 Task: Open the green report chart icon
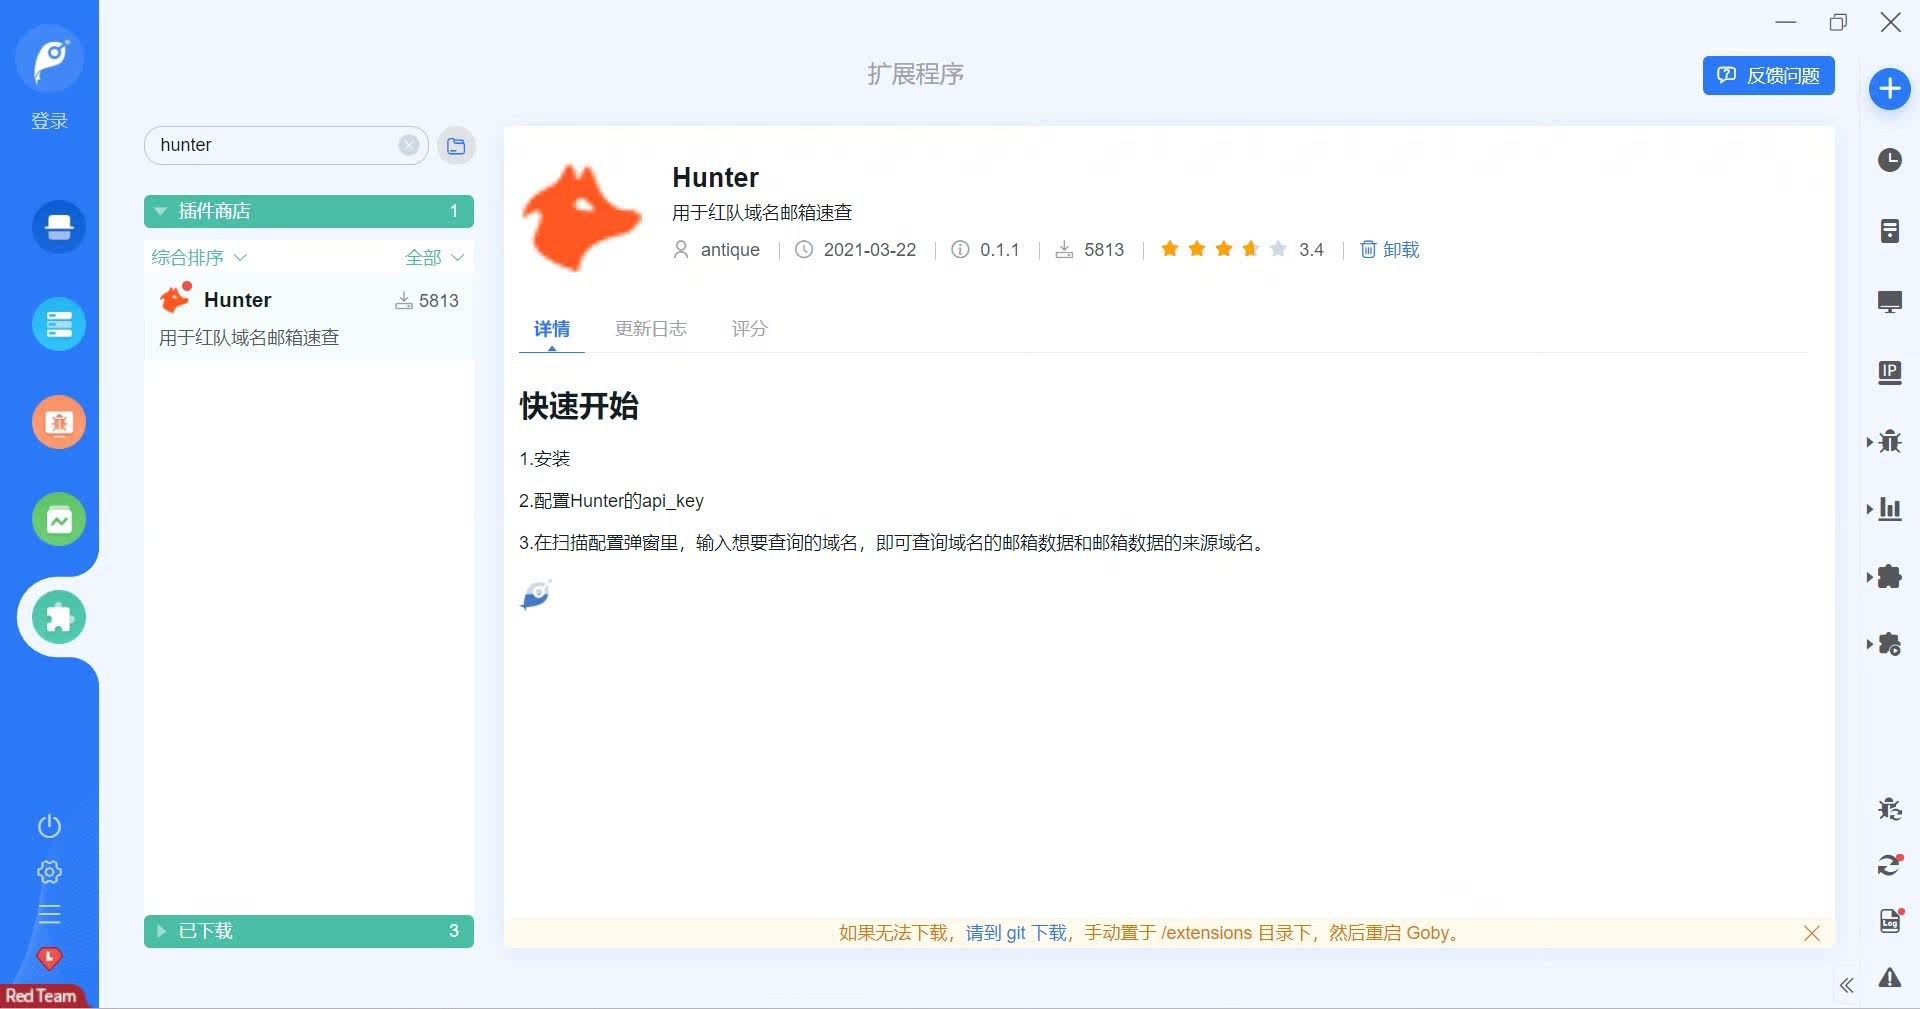pos(59,520)
